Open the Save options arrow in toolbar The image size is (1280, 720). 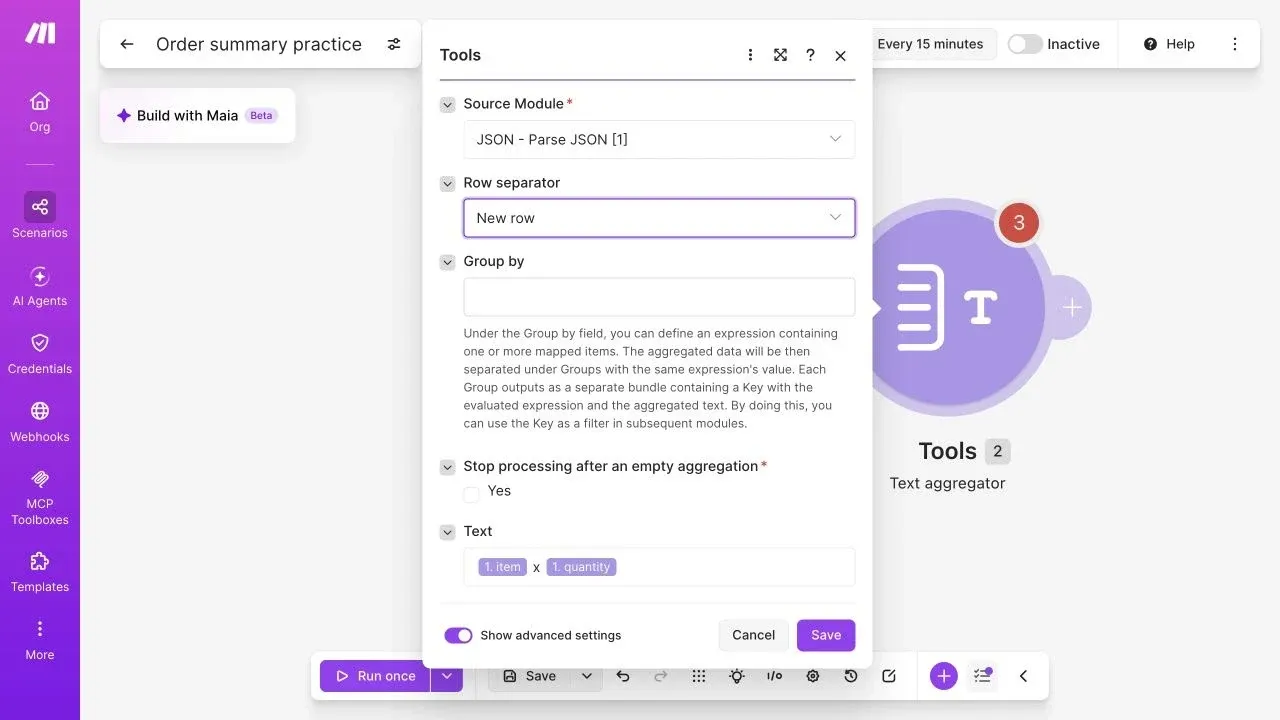[x=587, y=676]
